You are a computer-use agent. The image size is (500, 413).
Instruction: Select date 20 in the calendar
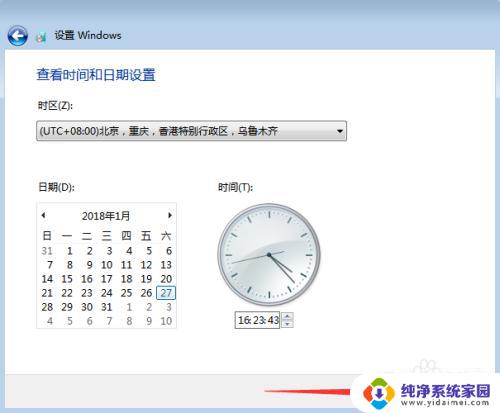coord(166,279)
